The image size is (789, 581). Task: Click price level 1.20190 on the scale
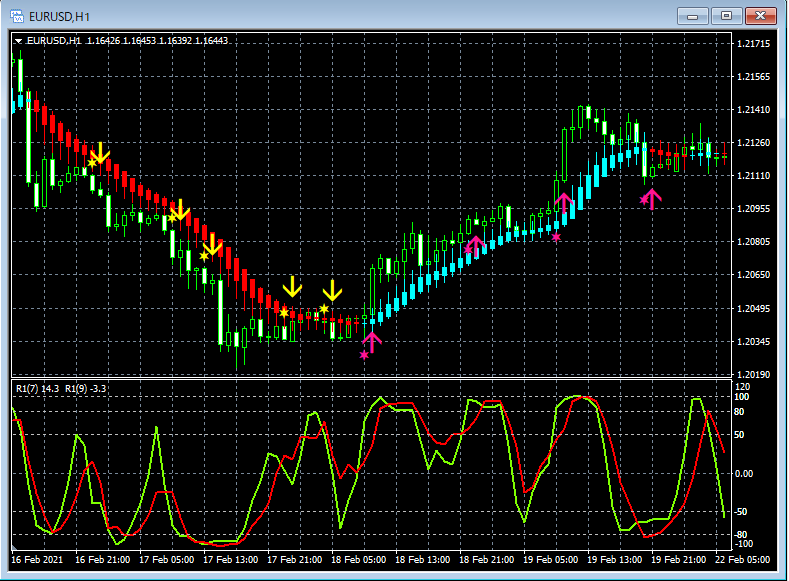click(x=753, y=375)
